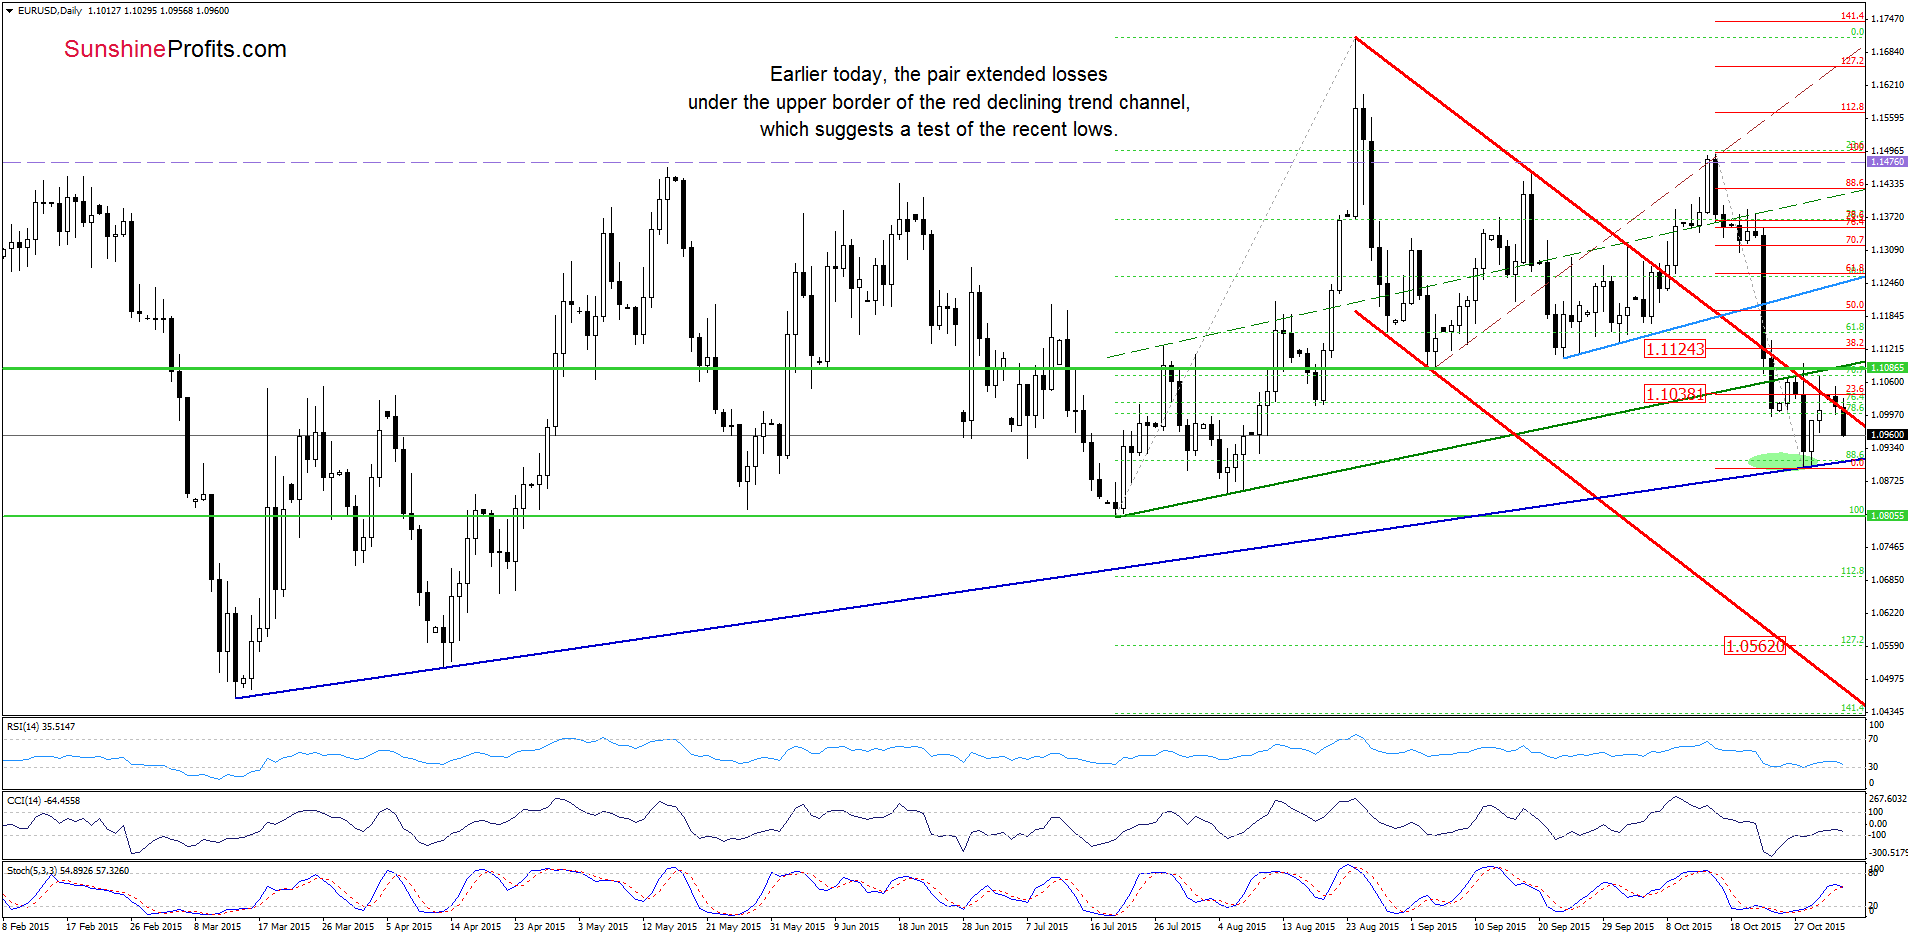Click the 5 Apr 2015 date label
This screenshot has width=1908, height=935.
409,927
